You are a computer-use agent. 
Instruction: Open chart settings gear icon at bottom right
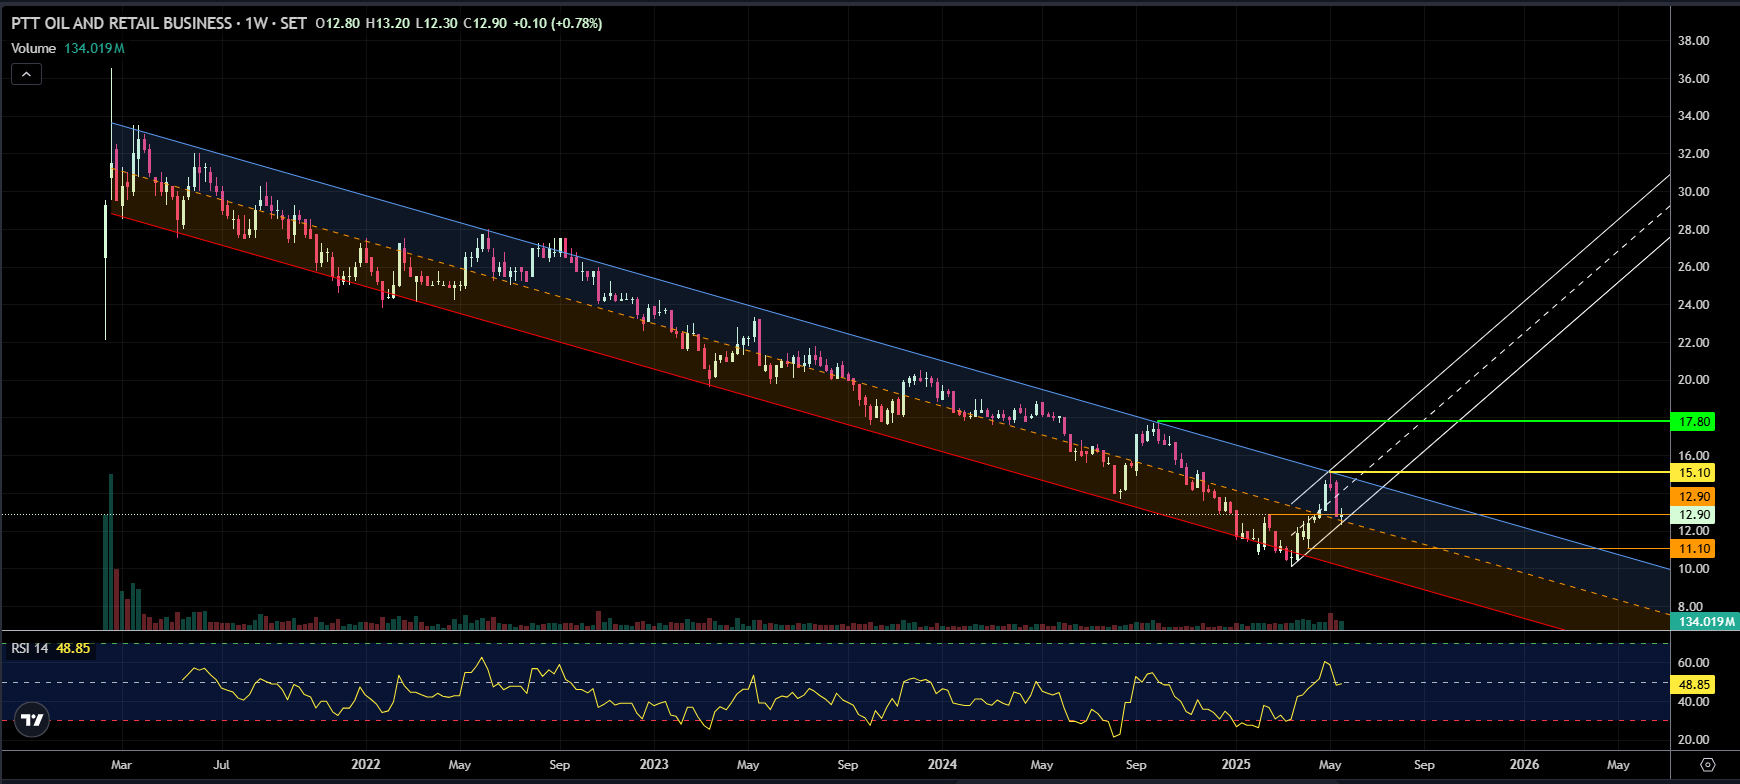coord(1707,764)
